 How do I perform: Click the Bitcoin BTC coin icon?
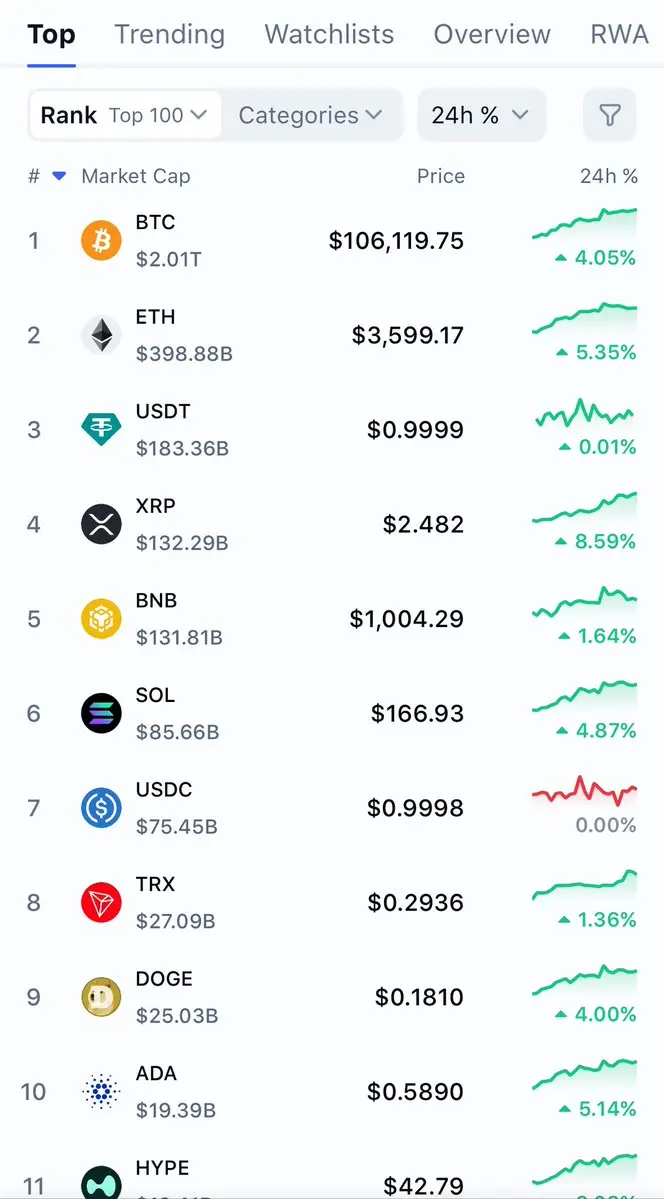(101, 241)
